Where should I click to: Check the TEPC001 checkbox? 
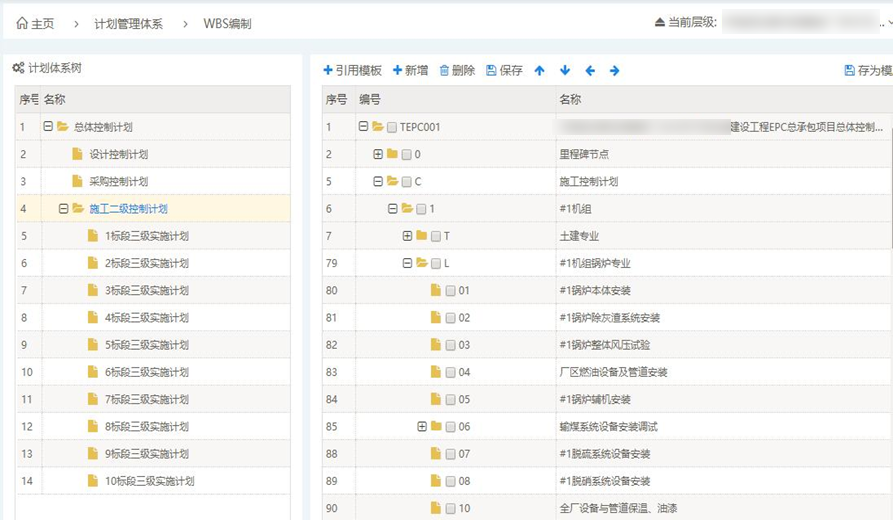(x=392, y=128)
